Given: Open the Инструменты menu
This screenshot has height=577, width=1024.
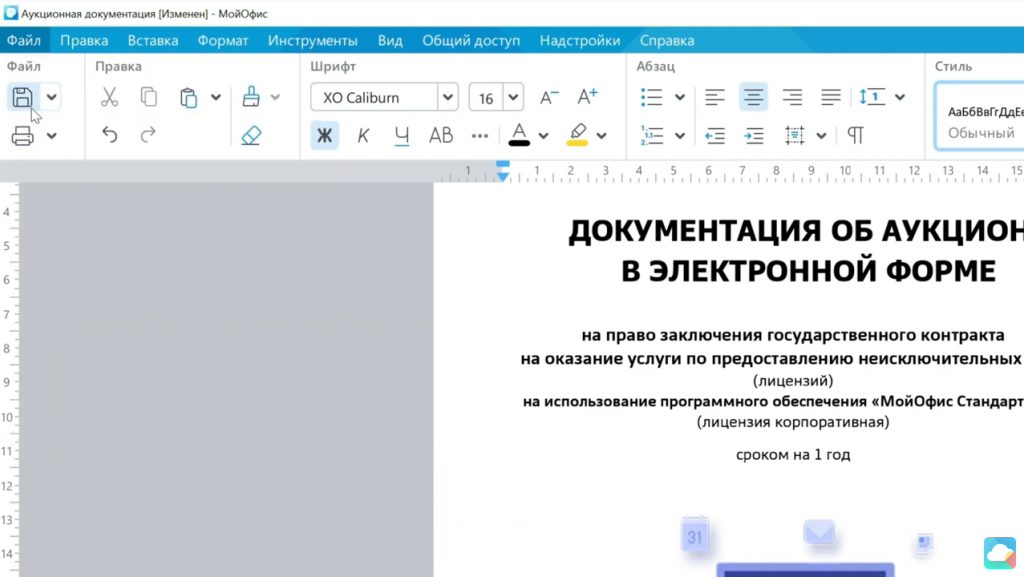Looking at the screenshot, I should point(313,40).
